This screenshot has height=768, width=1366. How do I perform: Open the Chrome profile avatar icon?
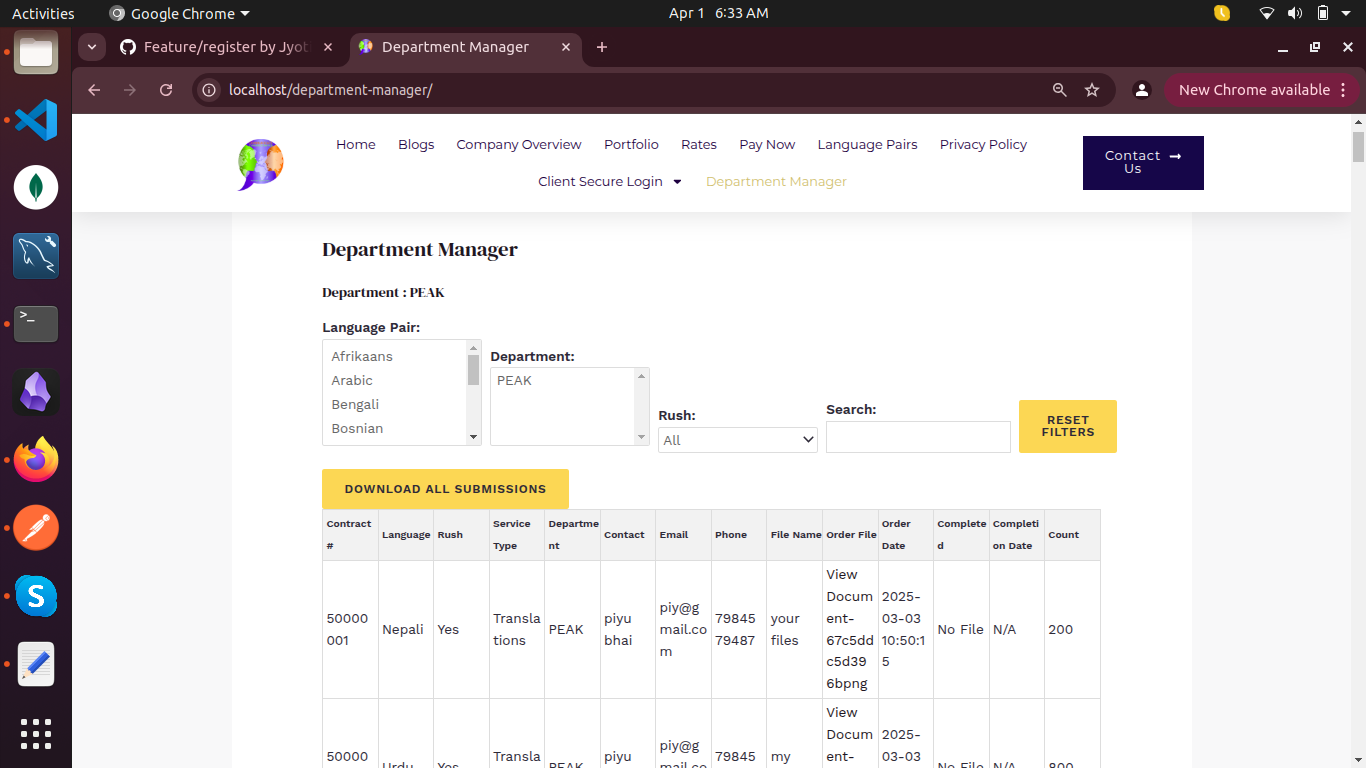(x=1141, y=90)
